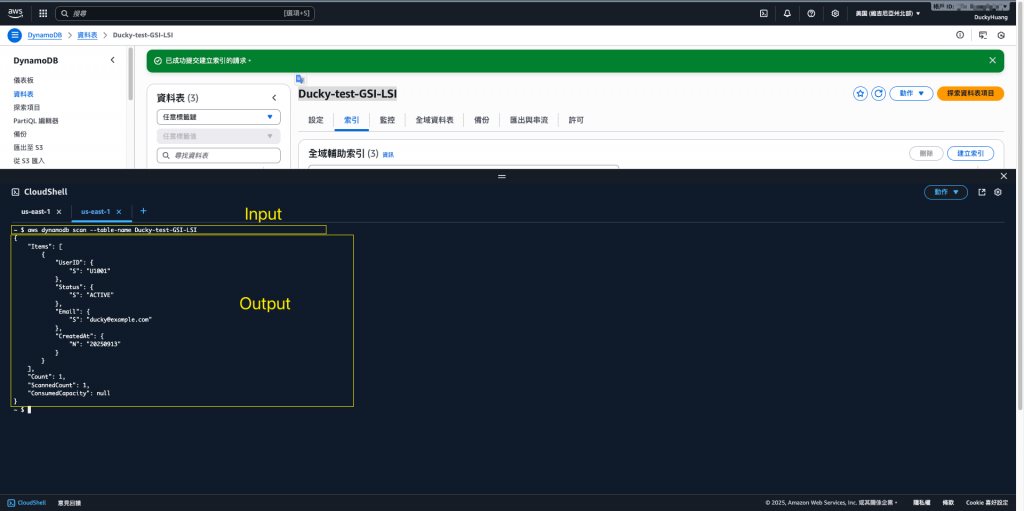The height and width of the screenshot is (511, 1024).
Task: Click the screen tutorial icon in breadcrumb bar
Action: pyautogui.click(x=983, y=35)
